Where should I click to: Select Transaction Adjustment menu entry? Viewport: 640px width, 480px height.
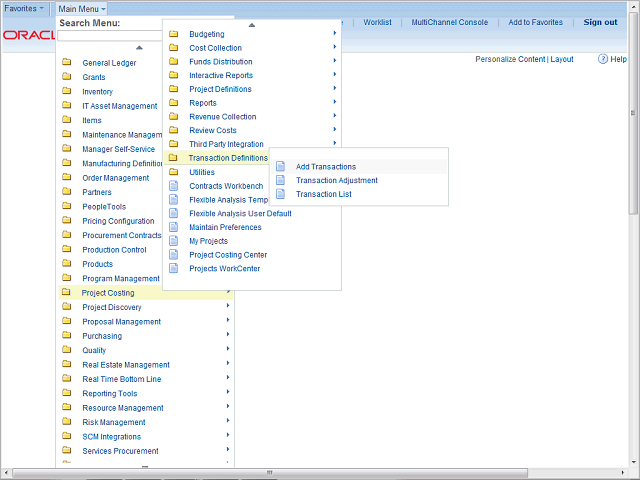coord(337,180)
